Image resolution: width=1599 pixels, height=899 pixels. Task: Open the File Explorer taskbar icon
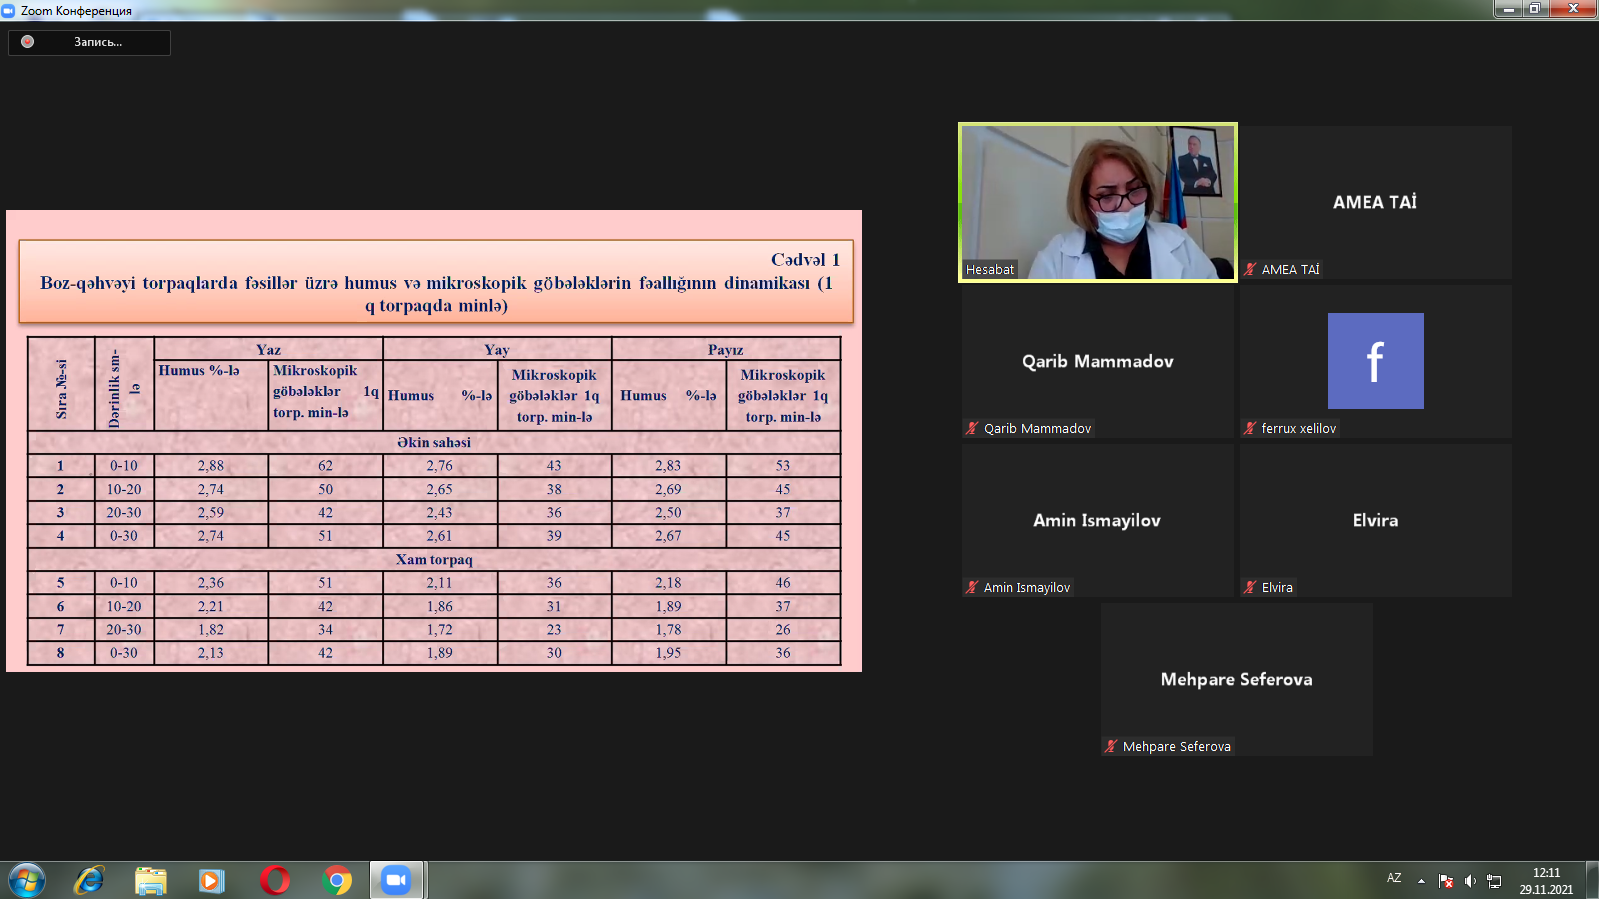coord(151,880)
